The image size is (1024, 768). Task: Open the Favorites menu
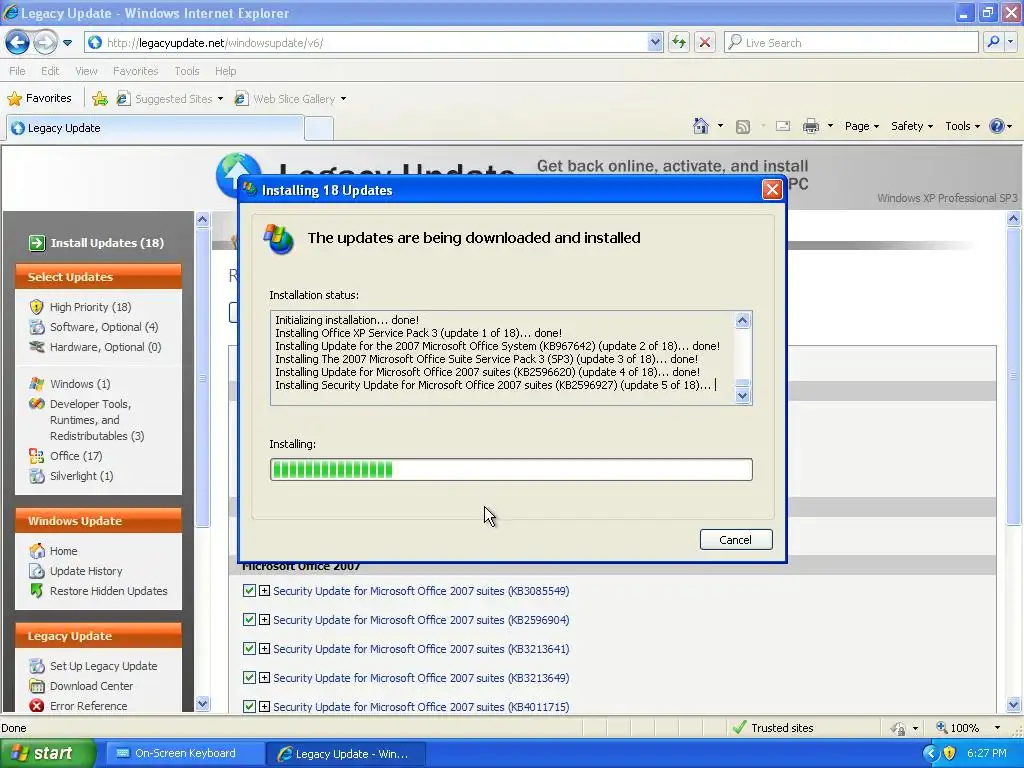135,71
